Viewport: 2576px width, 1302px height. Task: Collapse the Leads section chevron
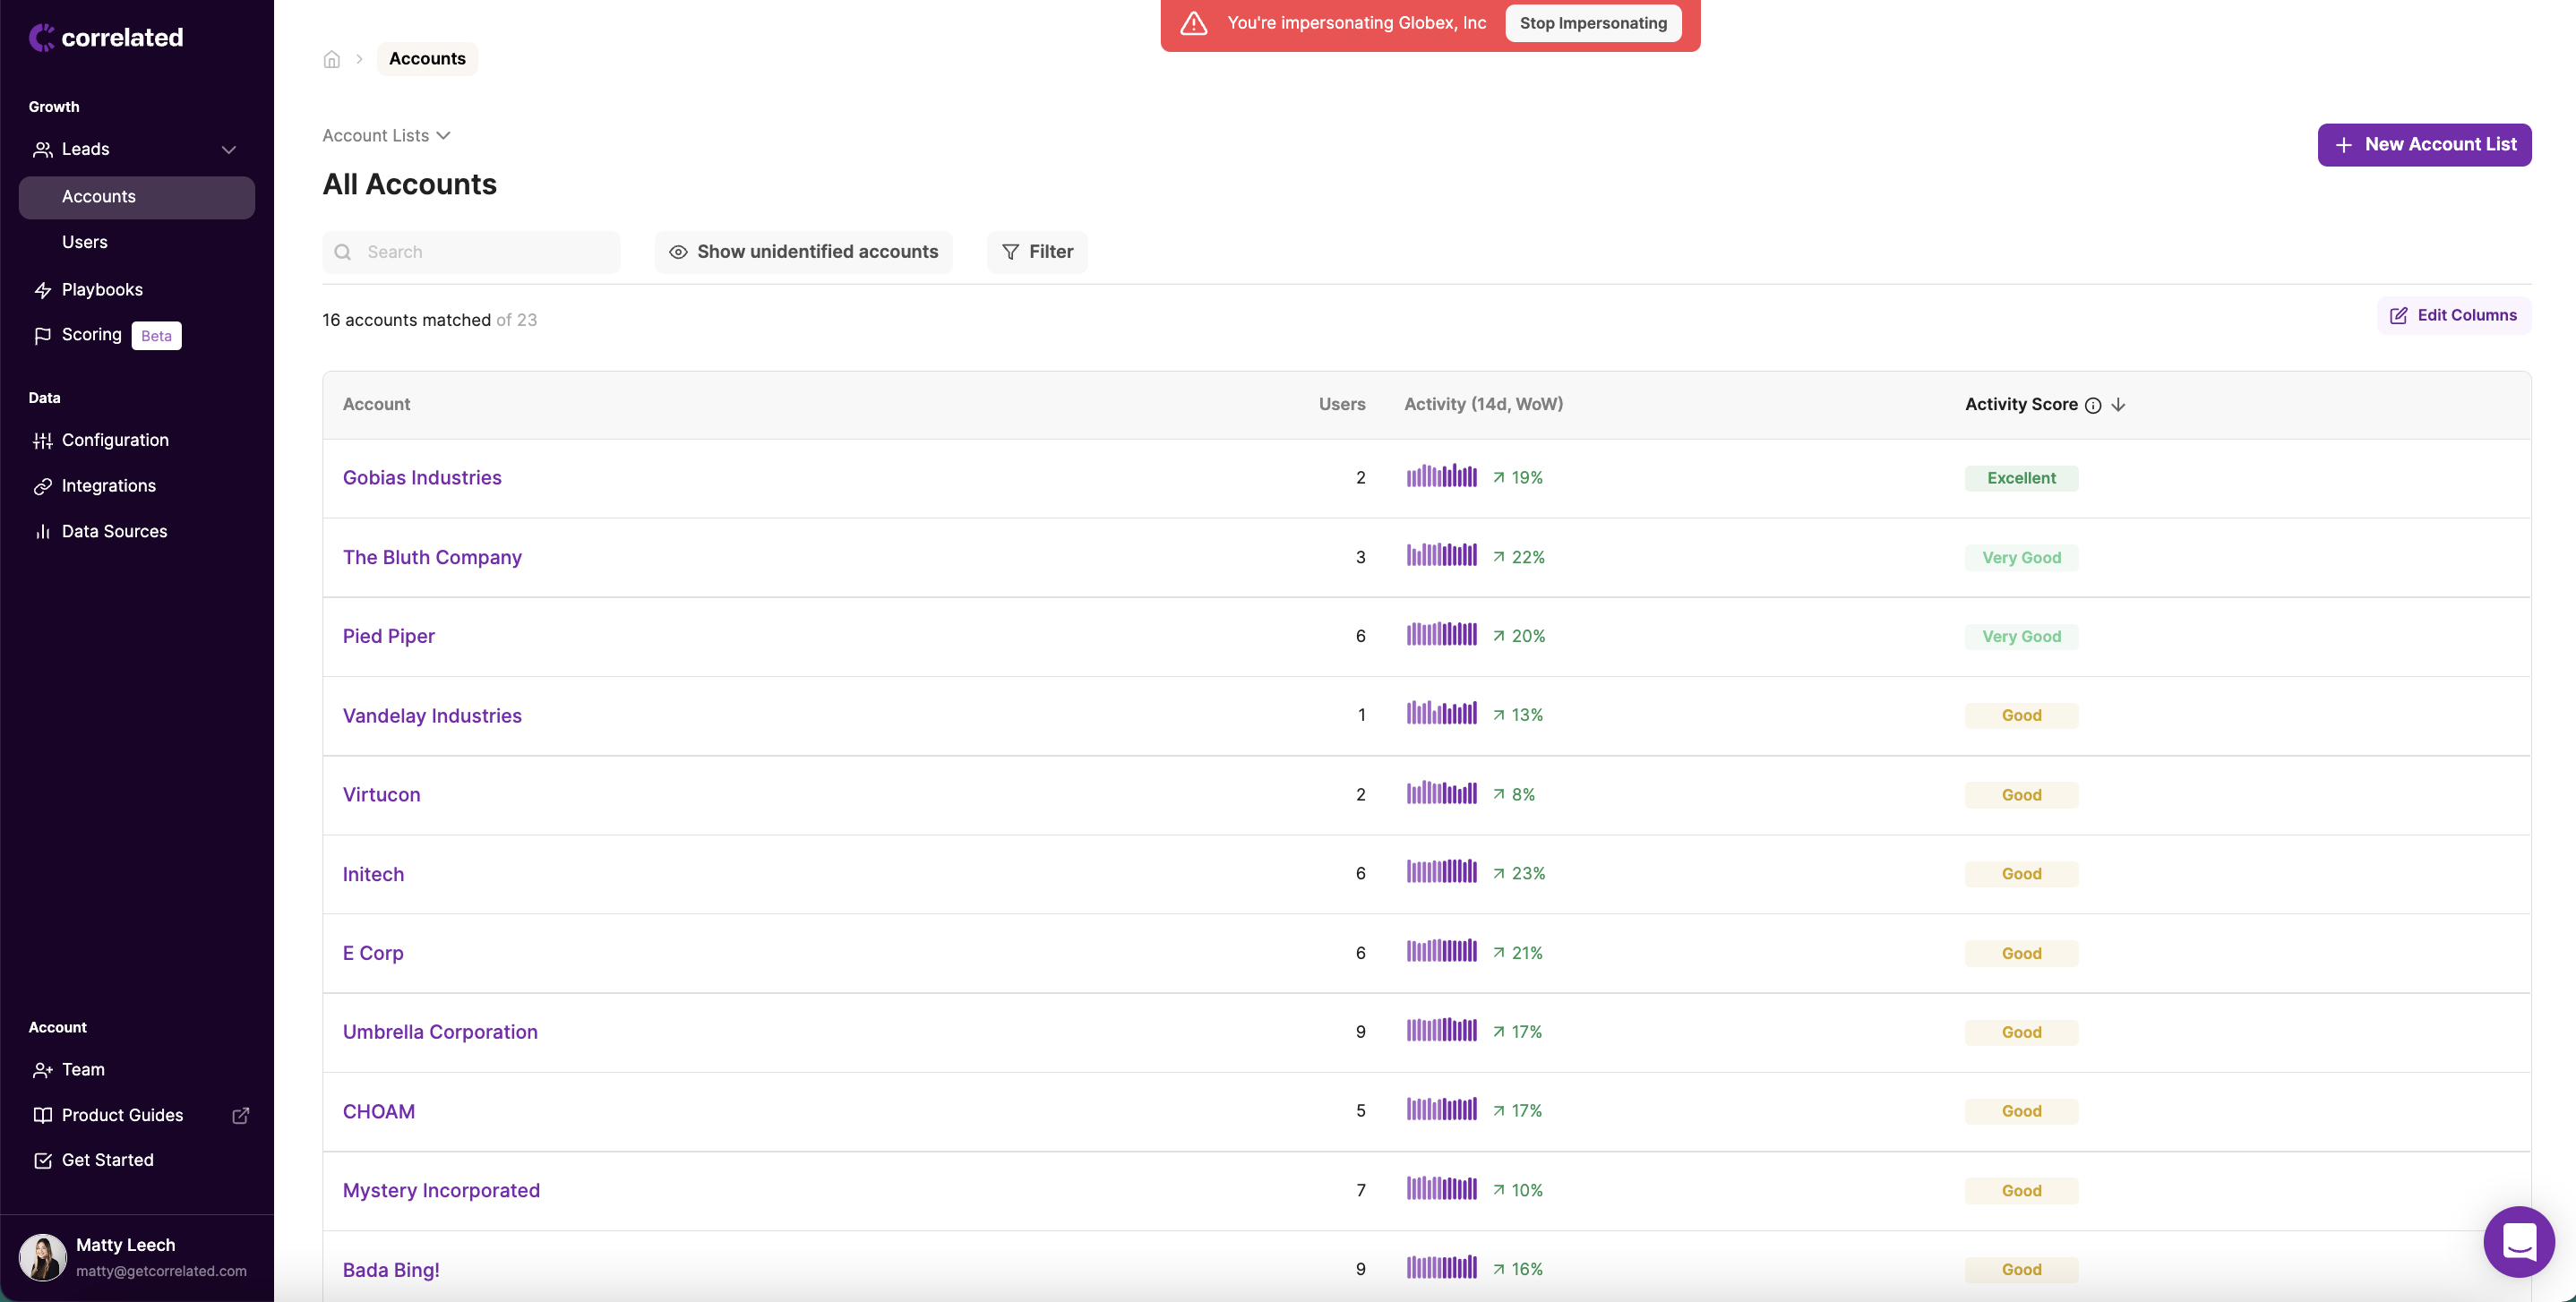coord(229,150)
